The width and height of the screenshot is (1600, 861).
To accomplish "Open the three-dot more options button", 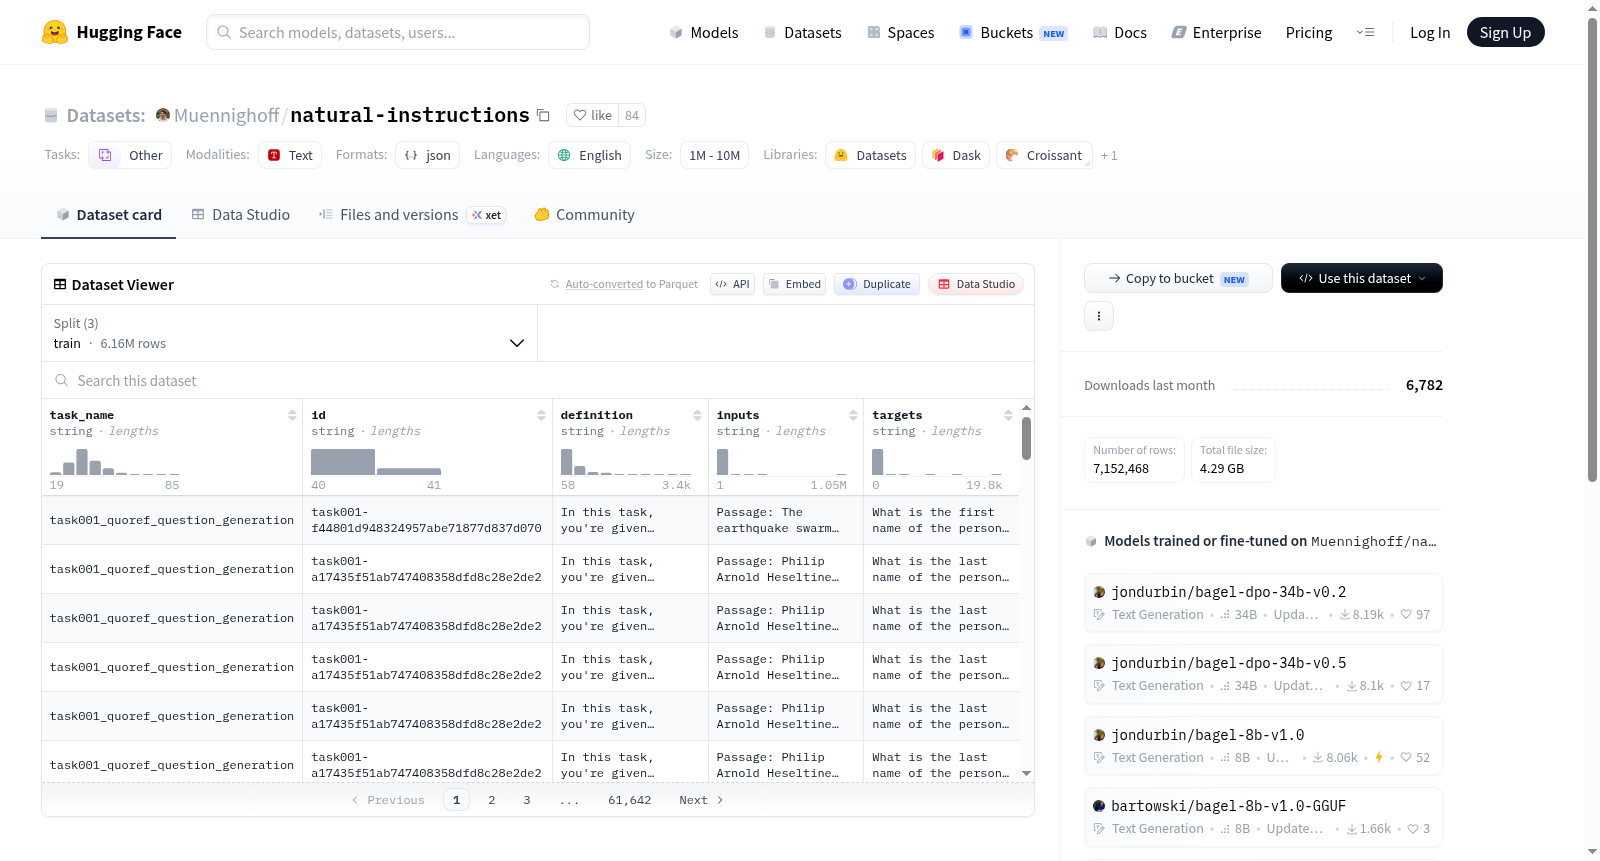I will coord(1099,316).
